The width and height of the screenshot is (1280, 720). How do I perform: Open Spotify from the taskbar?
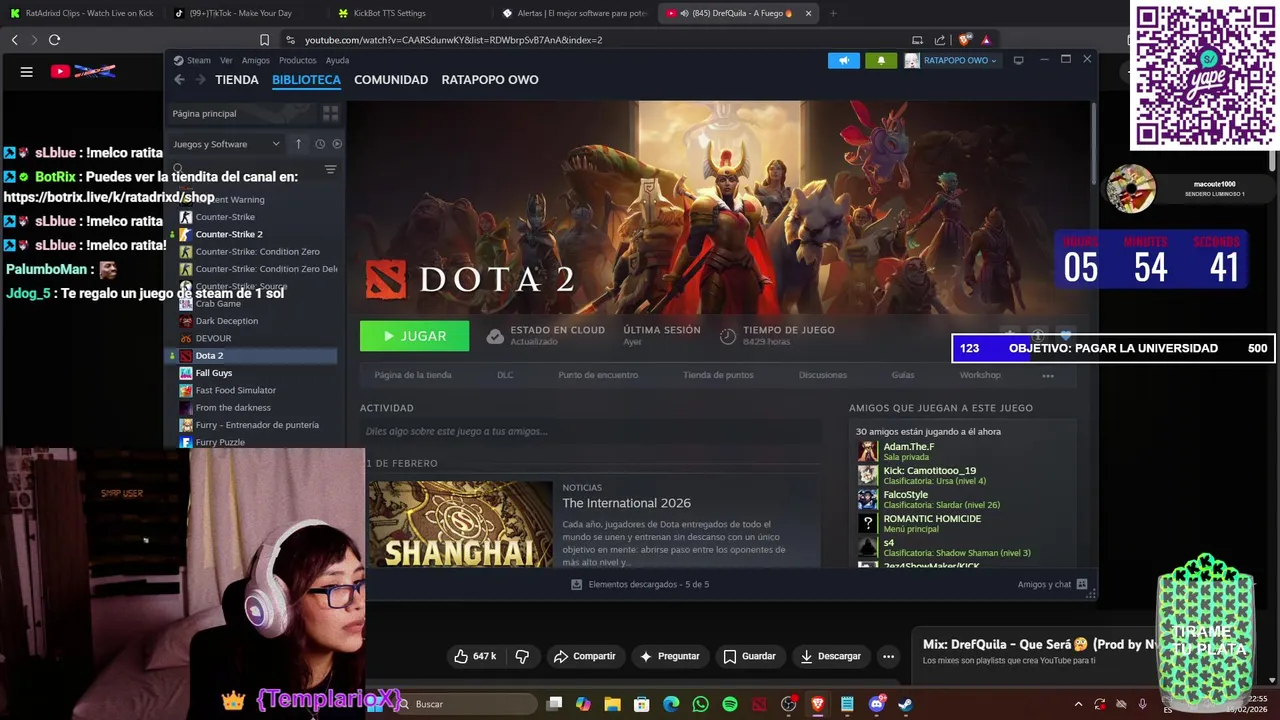[x=730, y=704]
